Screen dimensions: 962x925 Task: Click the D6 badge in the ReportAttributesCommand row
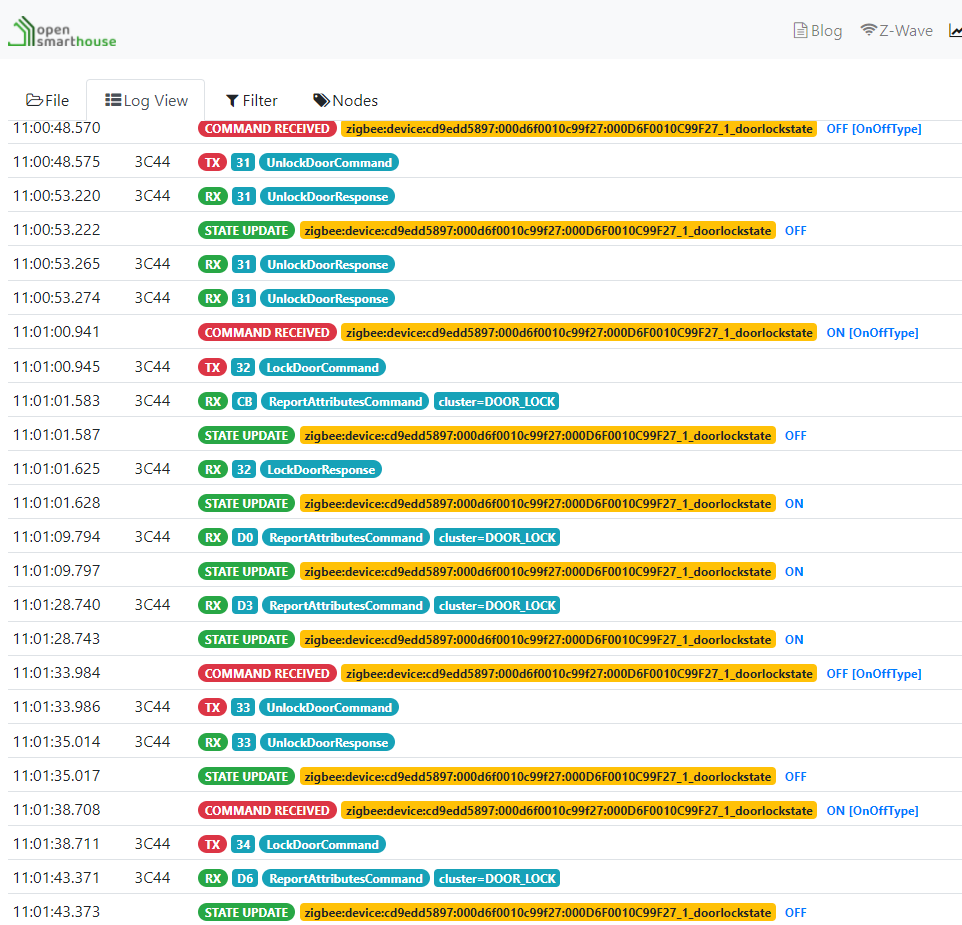[x=244, y=878]
